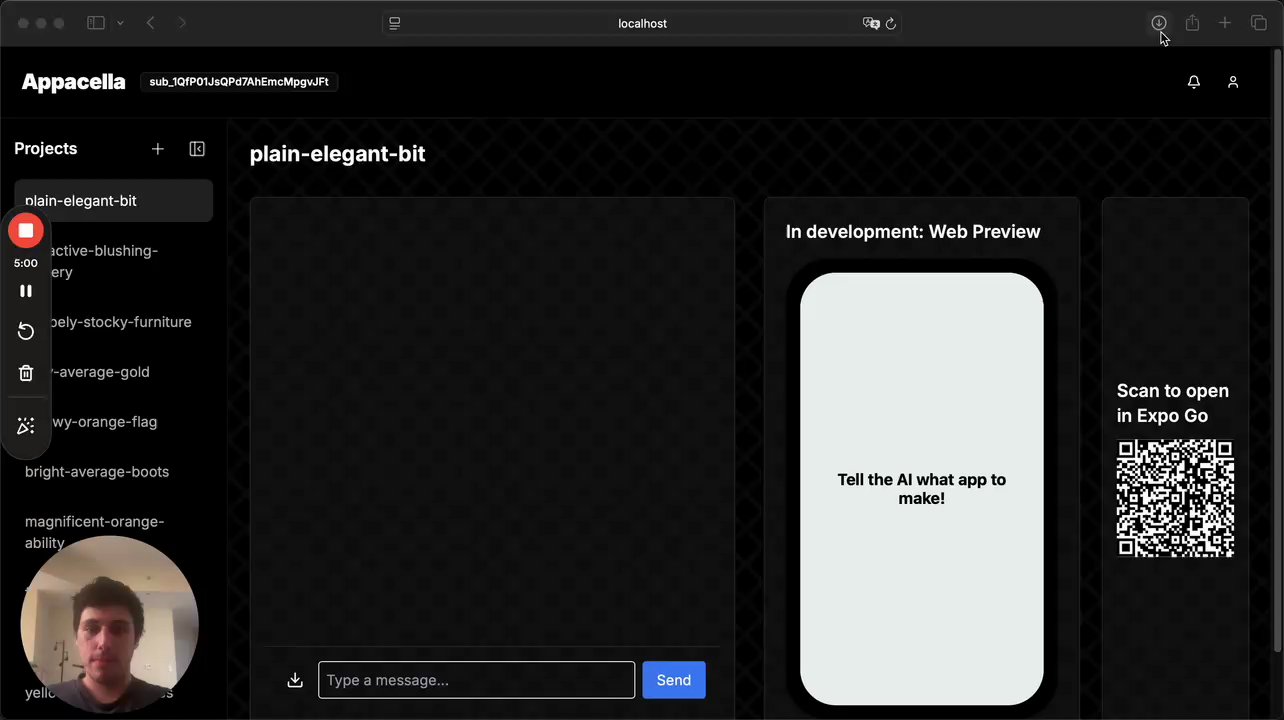1284x720 pixels.
Task: Click the Projects sidebar heading
Action: (x=46, y=149)
